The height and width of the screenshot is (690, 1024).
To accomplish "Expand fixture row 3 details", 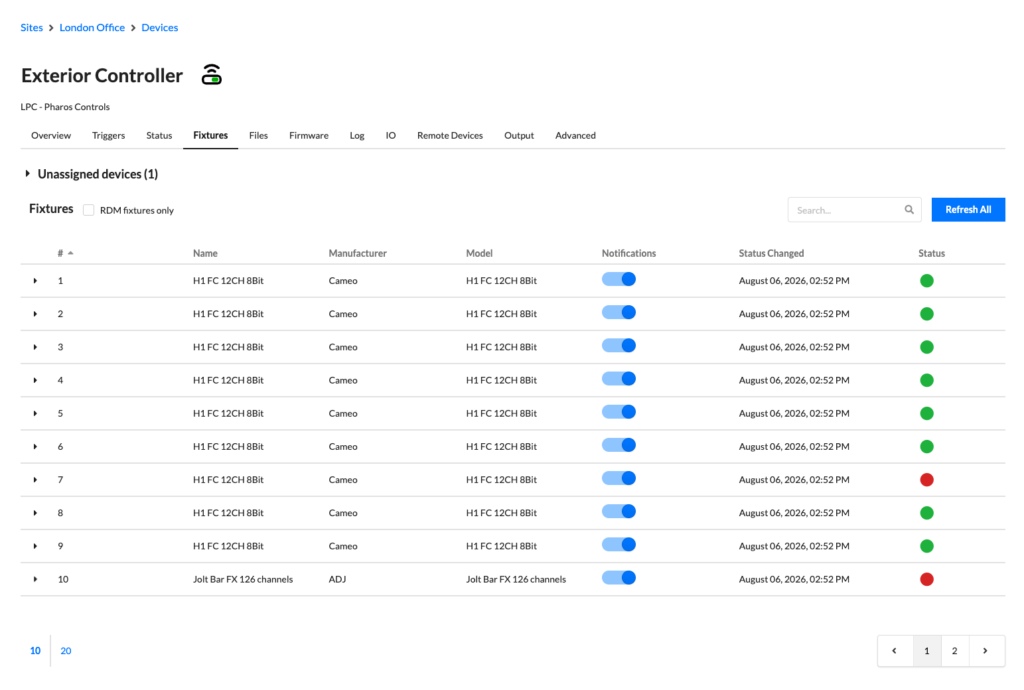I will pyautogui.click(x=35, y=347).
